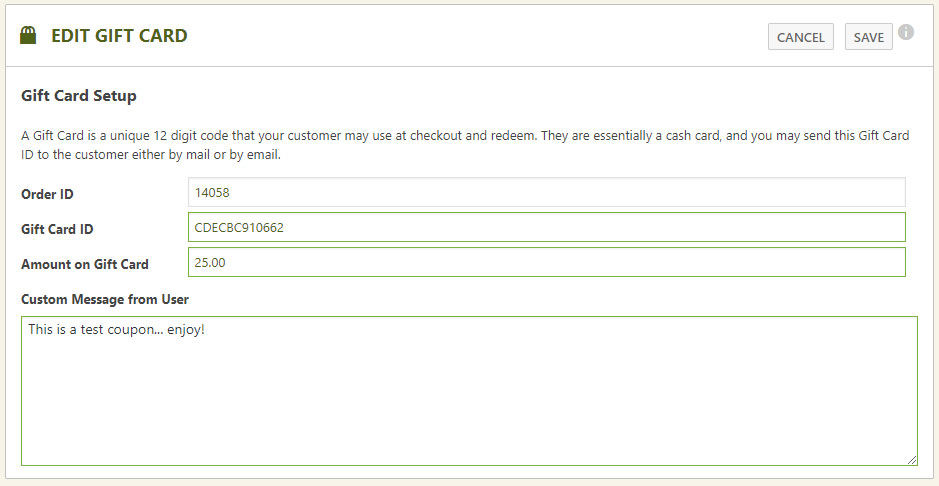Place cursor on the 25.00 amount value

click(210, 262)
